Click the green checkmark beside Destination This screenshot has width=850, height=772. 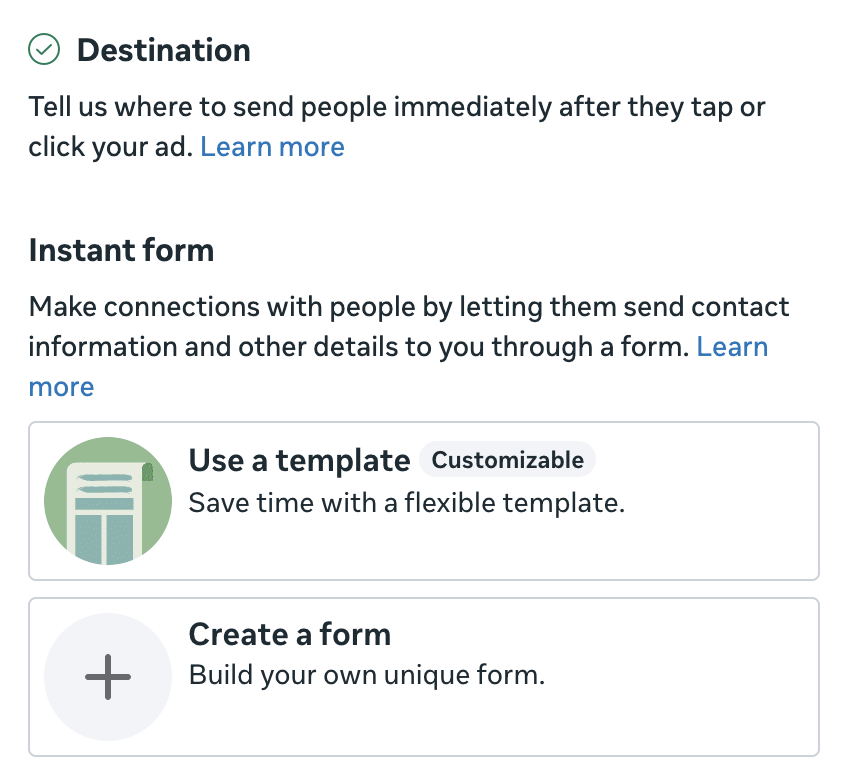pos(44,49)
